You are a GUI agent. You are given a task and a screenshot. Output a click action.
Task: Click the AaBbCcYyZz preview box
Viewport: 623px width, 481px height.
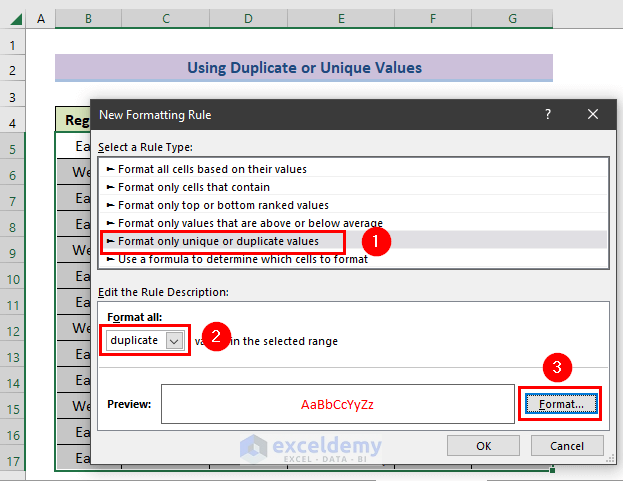click(x=338, y=404)
